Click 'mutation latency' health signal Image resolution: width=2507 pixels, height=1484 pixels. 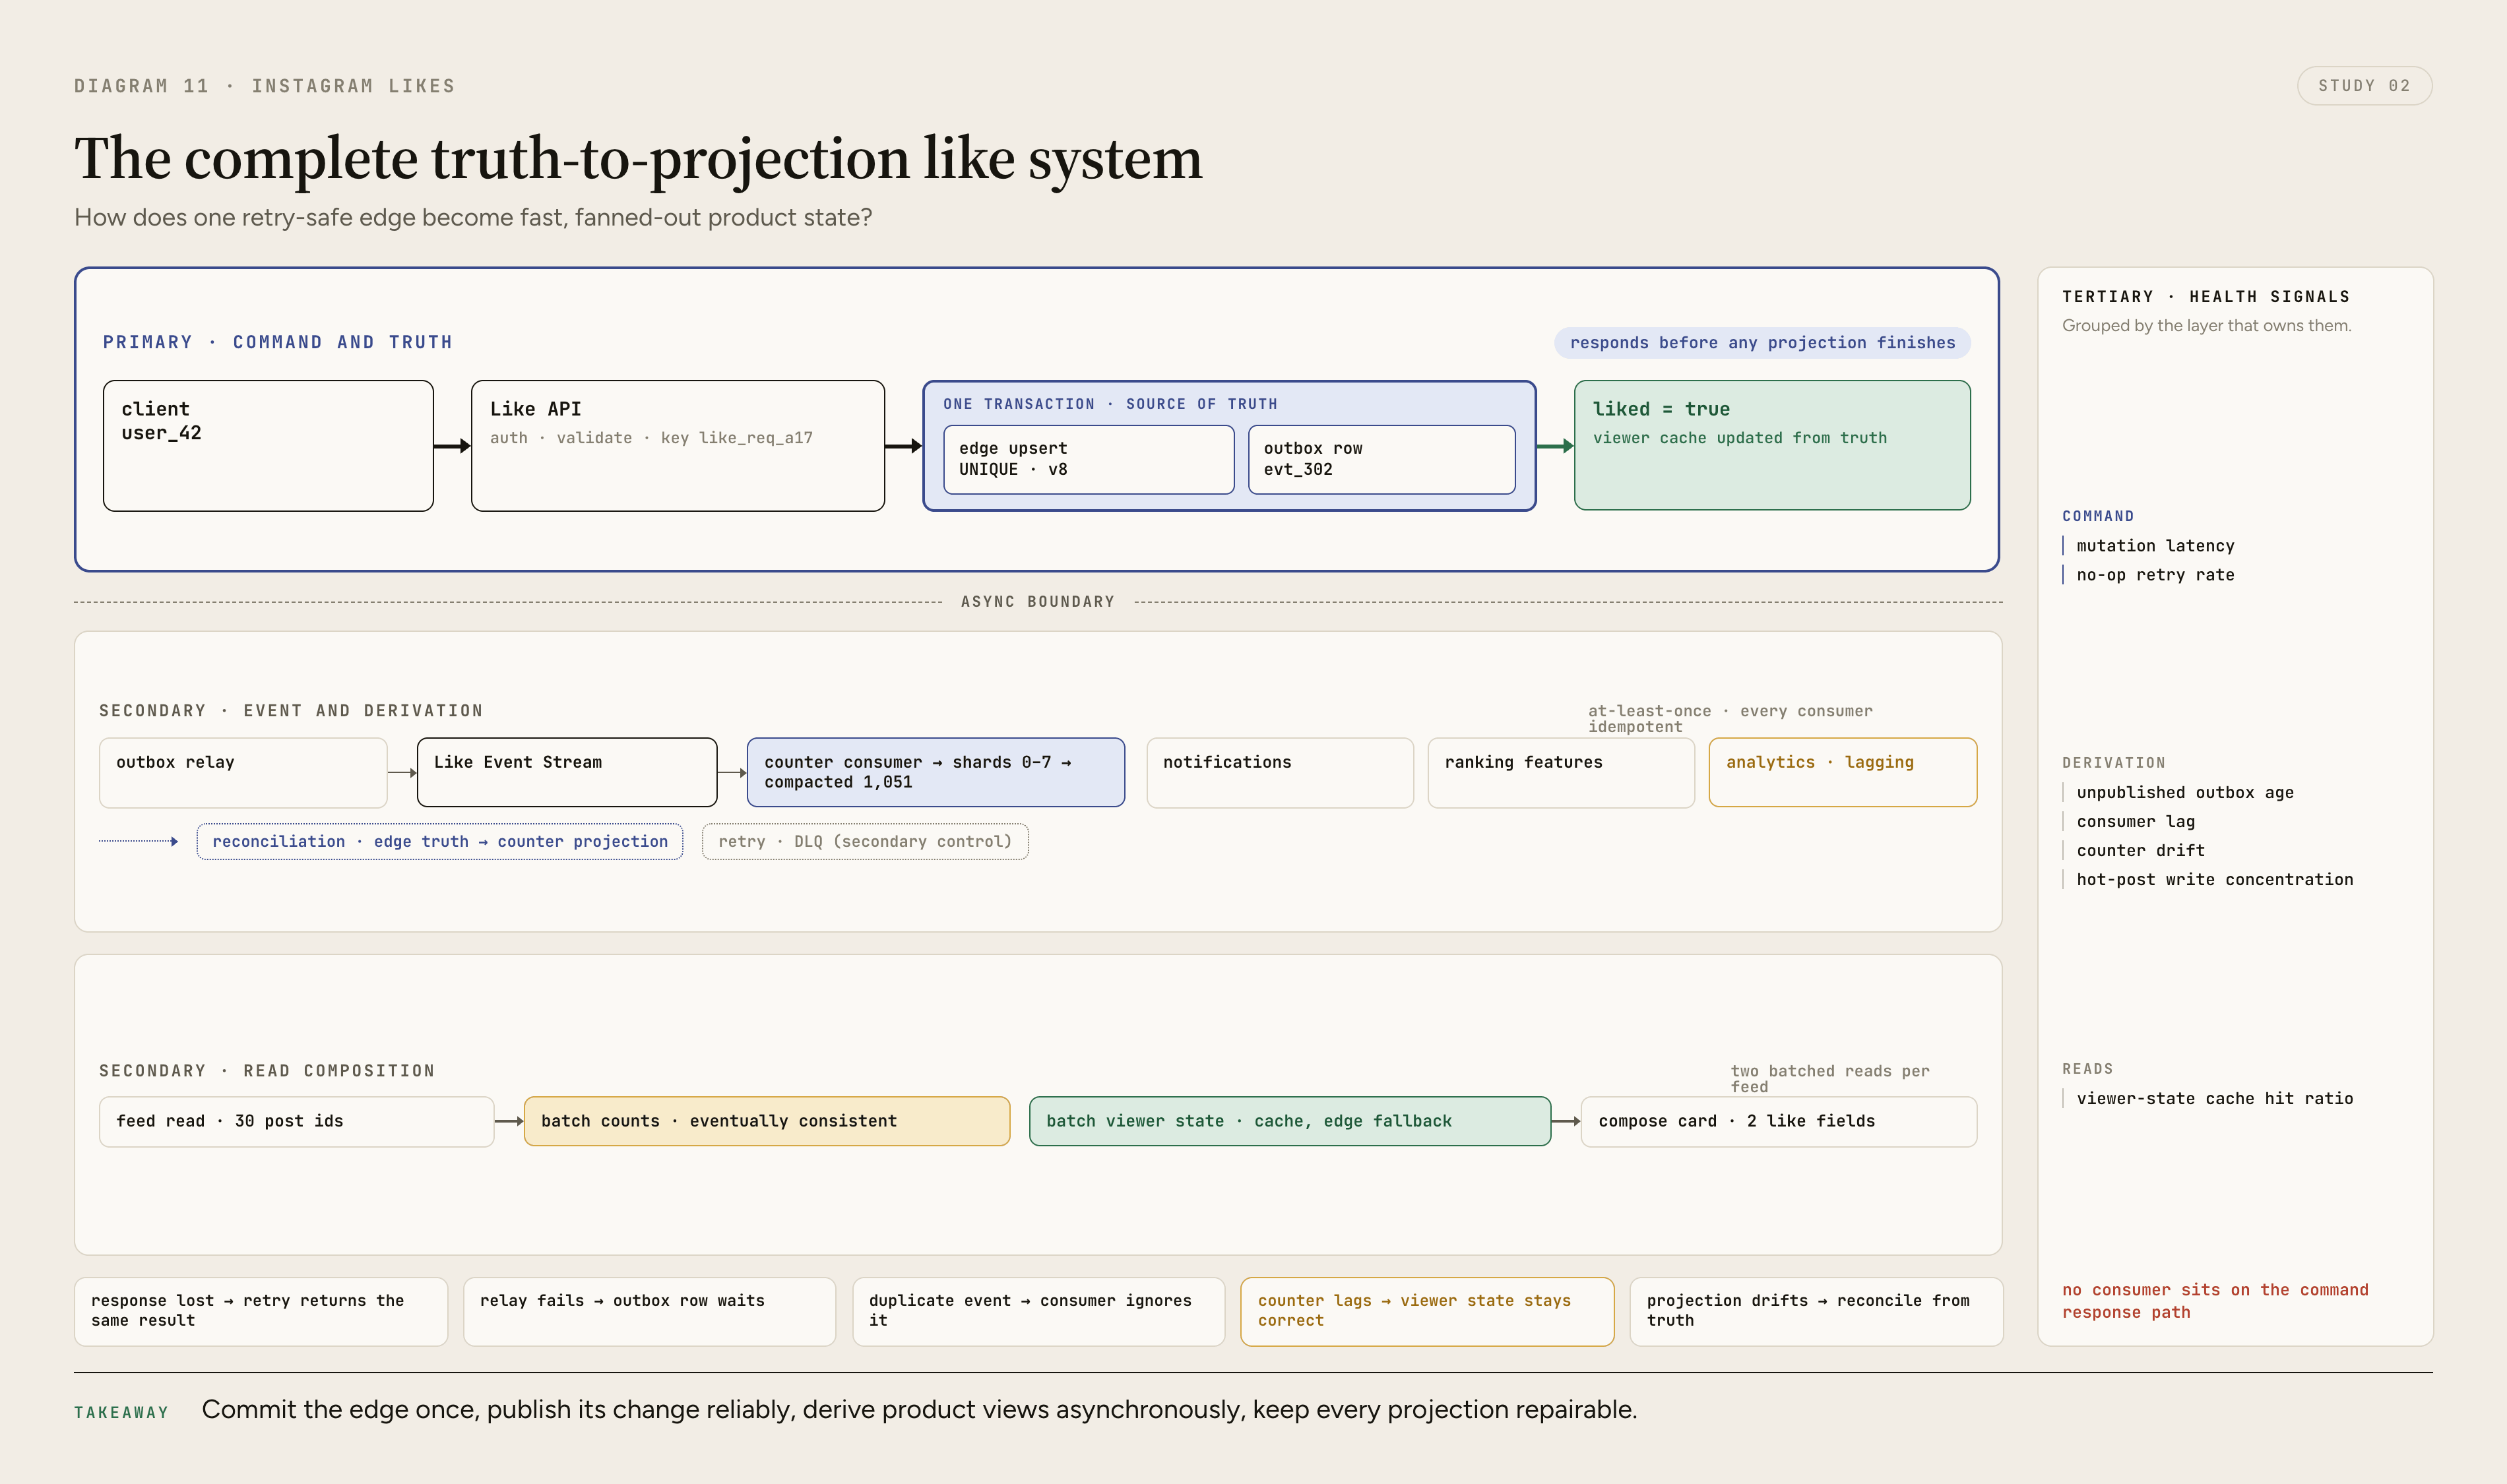2155,546
